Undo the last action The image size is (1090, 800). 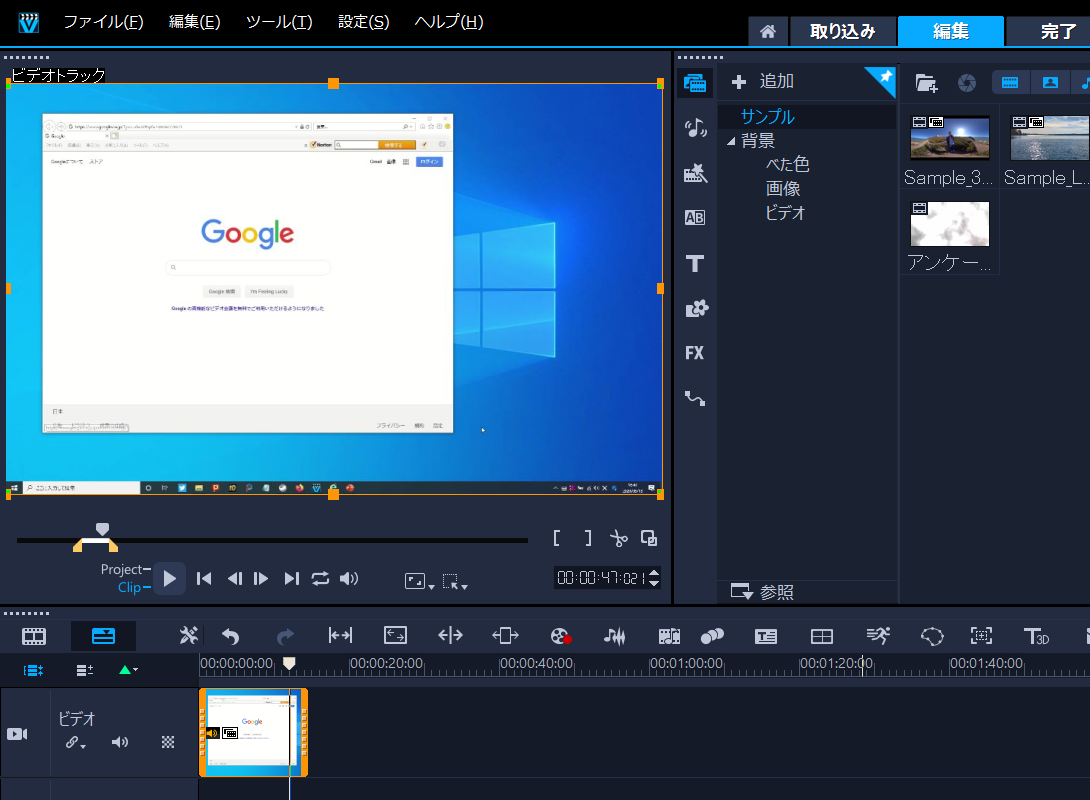[230, 636]
